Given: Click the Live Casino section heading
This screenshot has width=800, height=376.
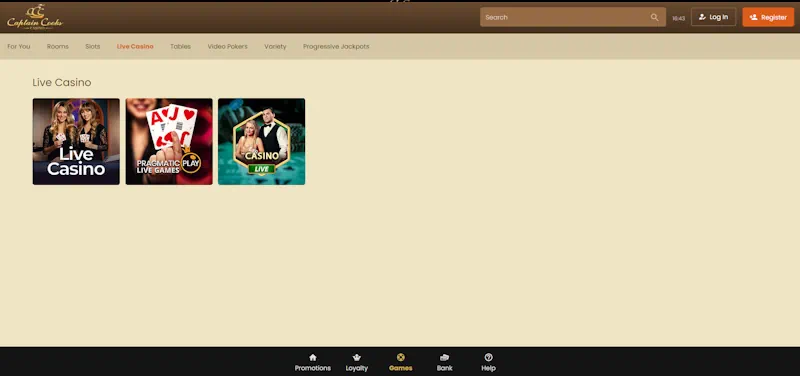Looking at the screenshot, I should tap(62, 83).
